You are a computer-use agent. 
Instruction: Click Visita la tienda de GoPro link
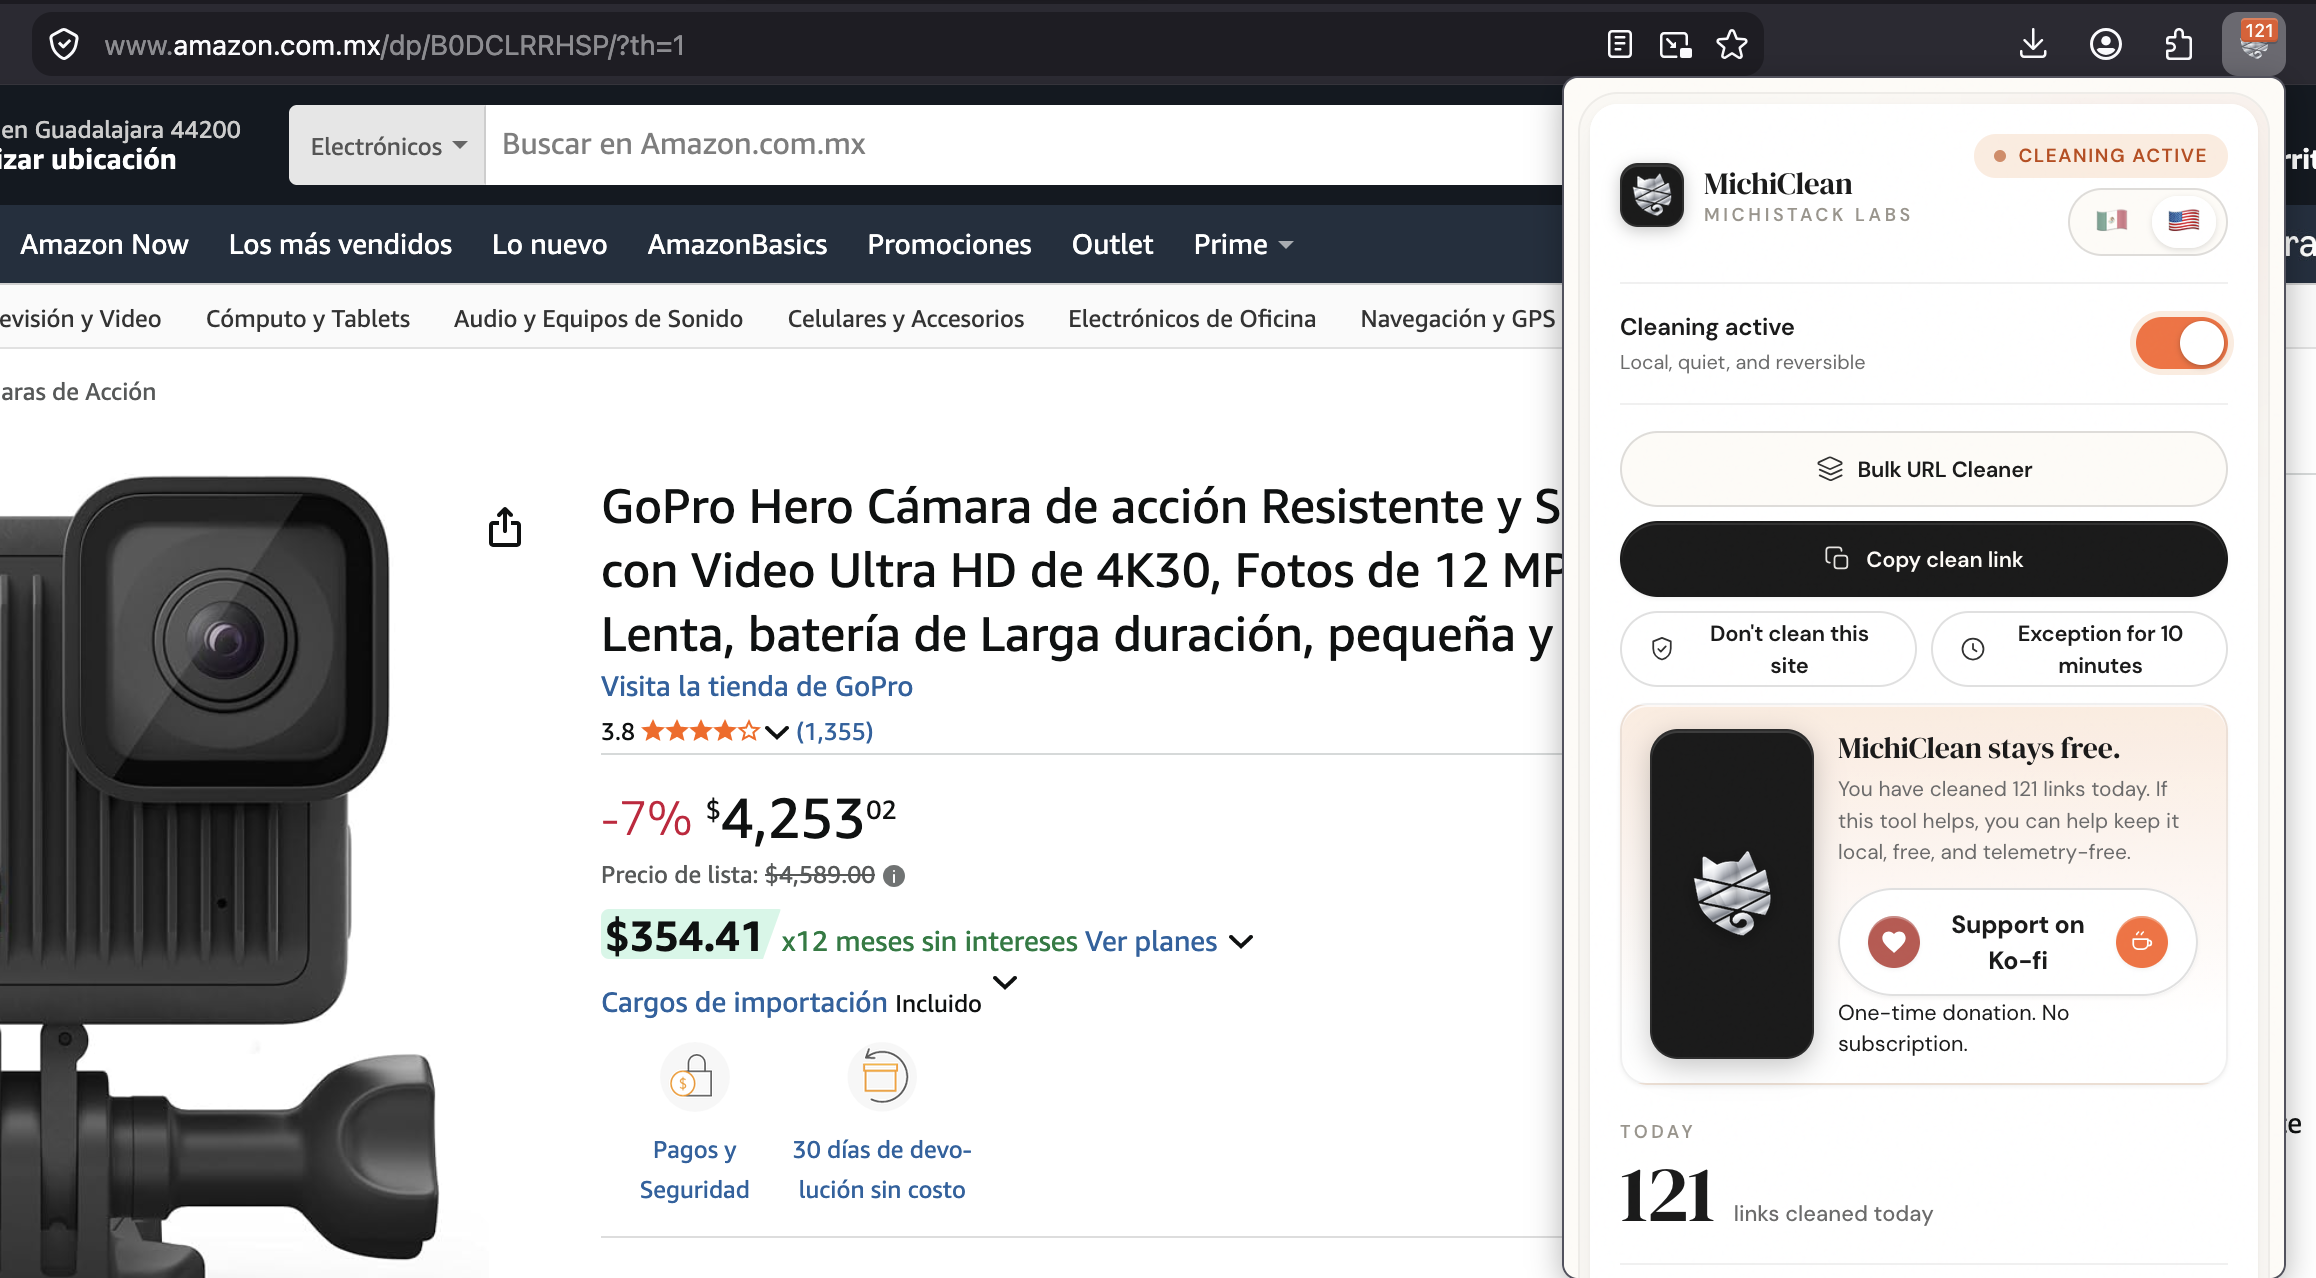pos(757,687)
